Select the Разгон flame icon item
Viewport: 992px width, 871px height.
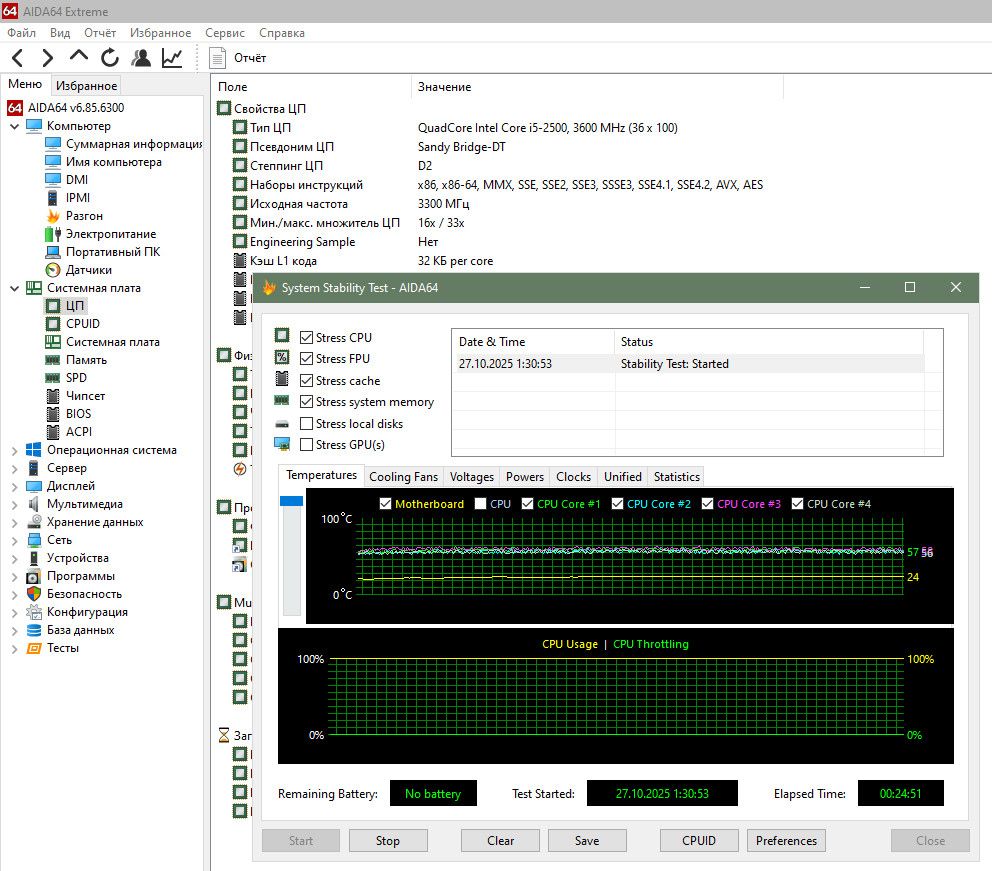point(53,216)
